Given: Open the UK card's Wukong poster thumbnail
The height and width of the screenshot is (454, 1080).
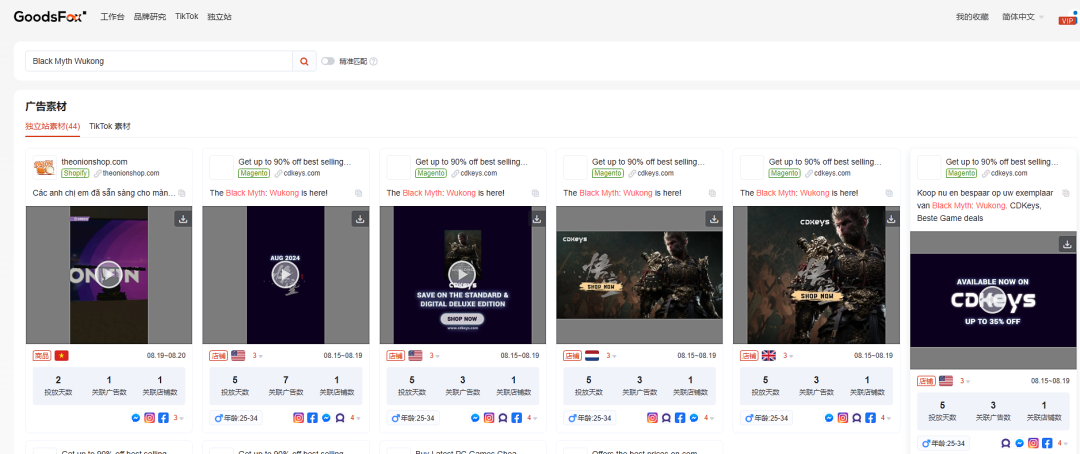Looking at the screenshot, I should (x=816, y=275).
